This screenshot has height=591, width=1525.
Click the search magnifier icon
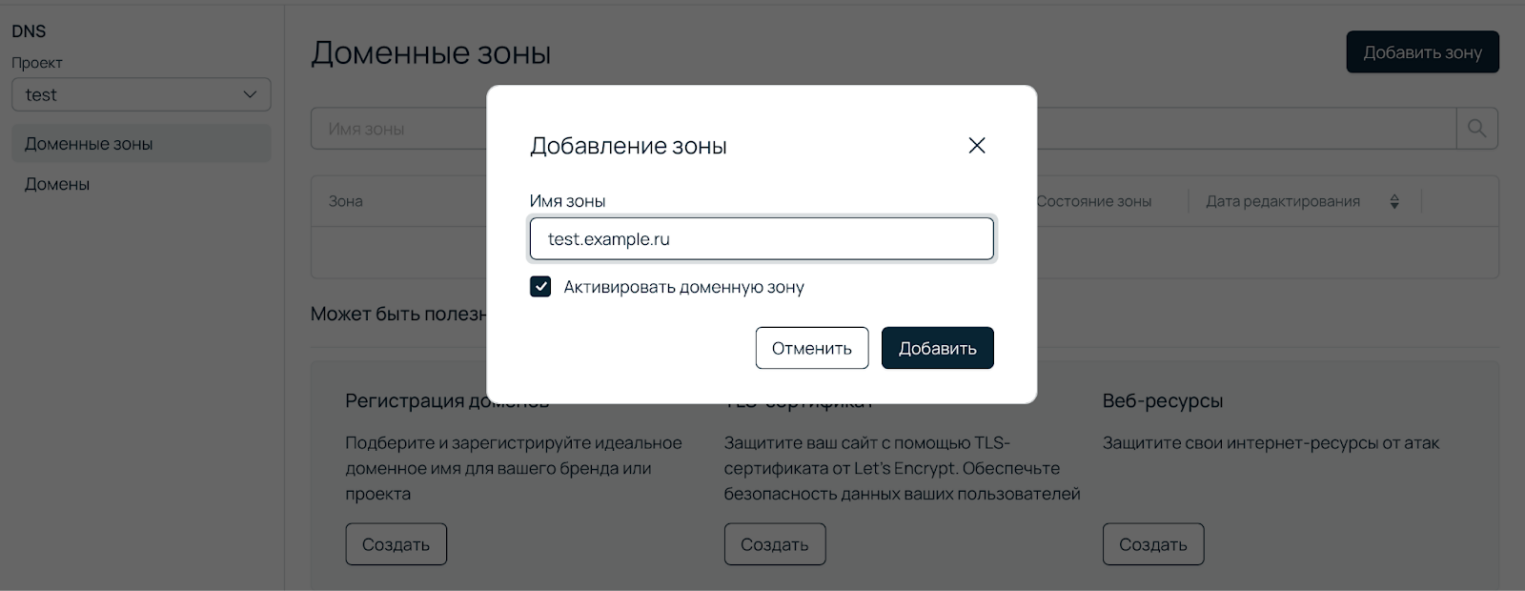point(1476,128)
